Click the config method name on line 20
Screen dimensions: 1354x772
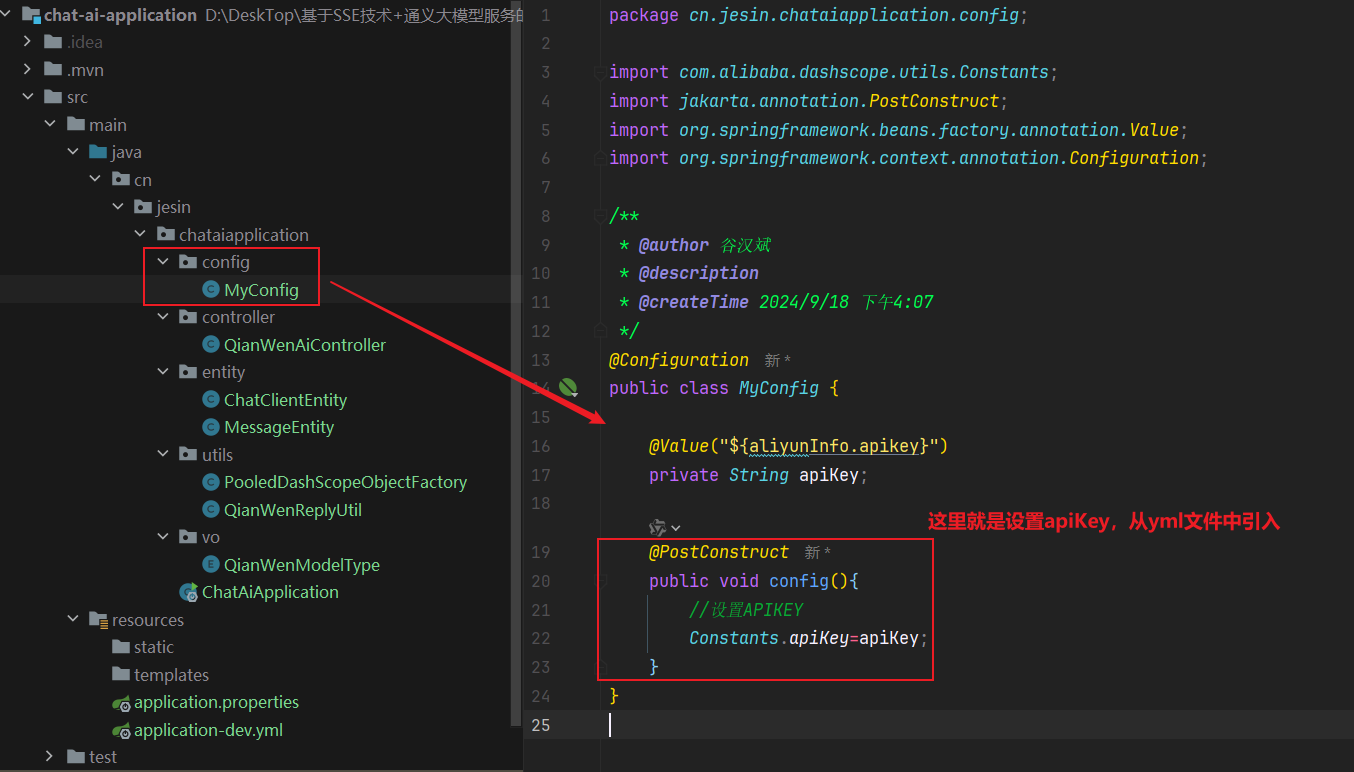(x=799, y=581)
